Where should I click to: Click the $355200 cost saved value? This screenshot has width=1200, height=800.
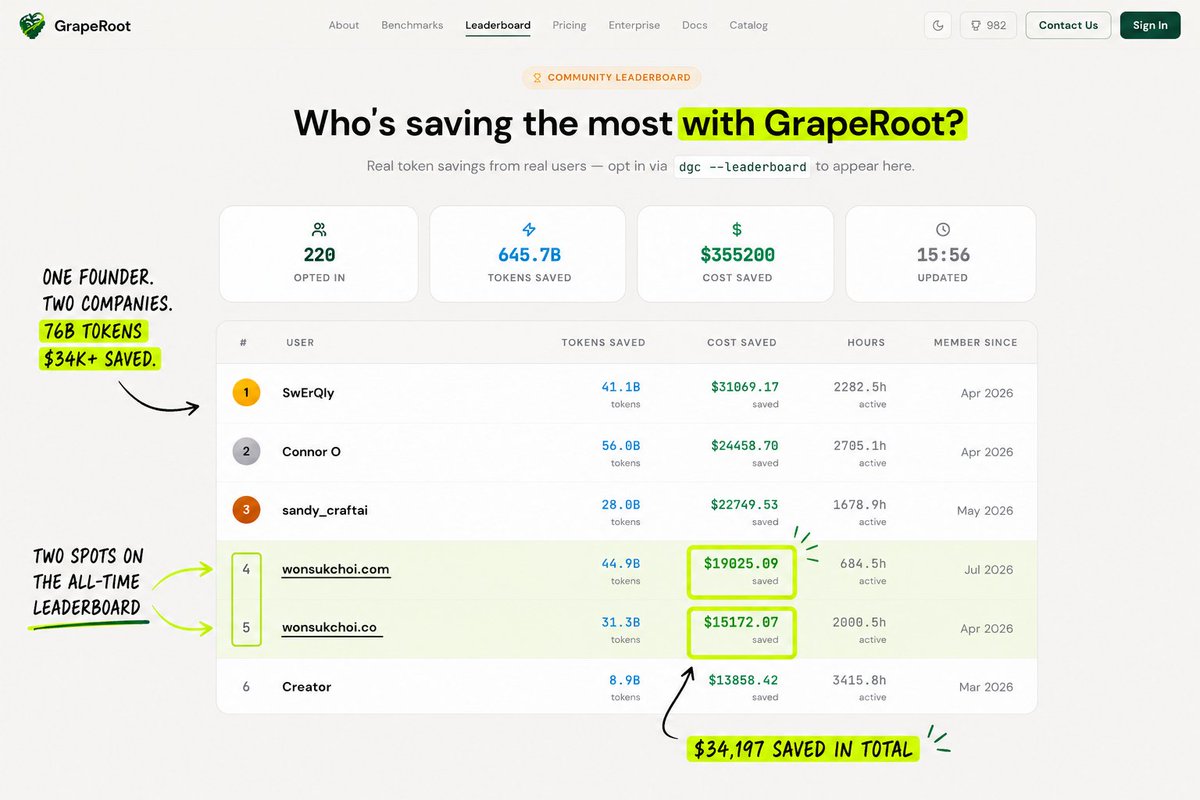coord(737,255)
